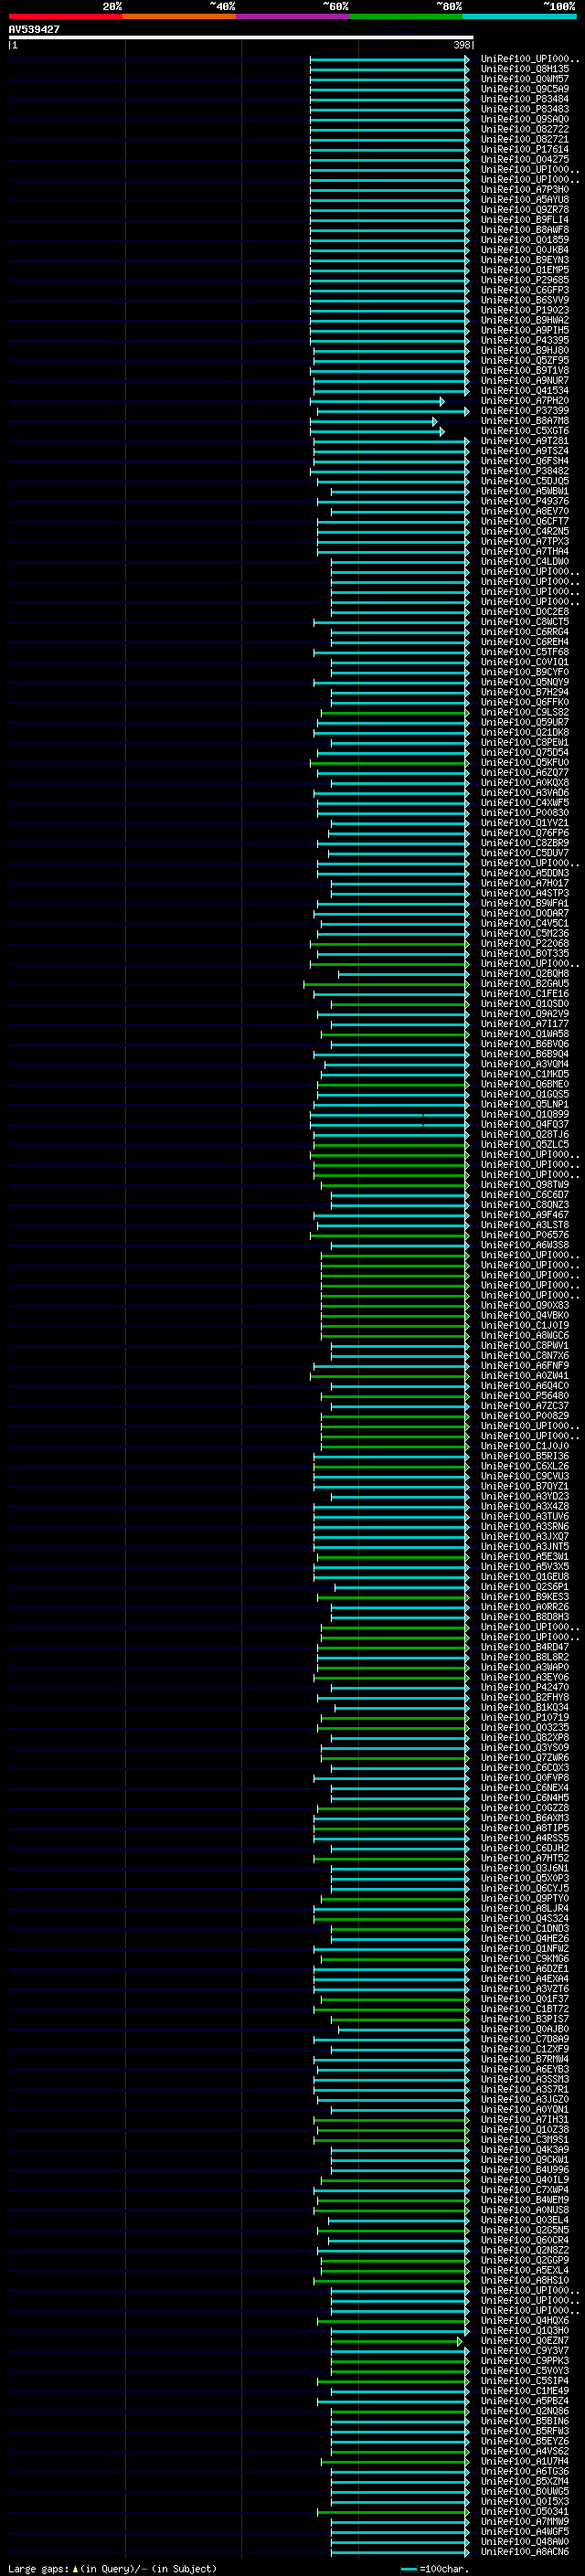Viewport: 585px width, 2576px height.
Task: Open hit UniRef100_C9Y3V7
Action: tap(525, 2350)
